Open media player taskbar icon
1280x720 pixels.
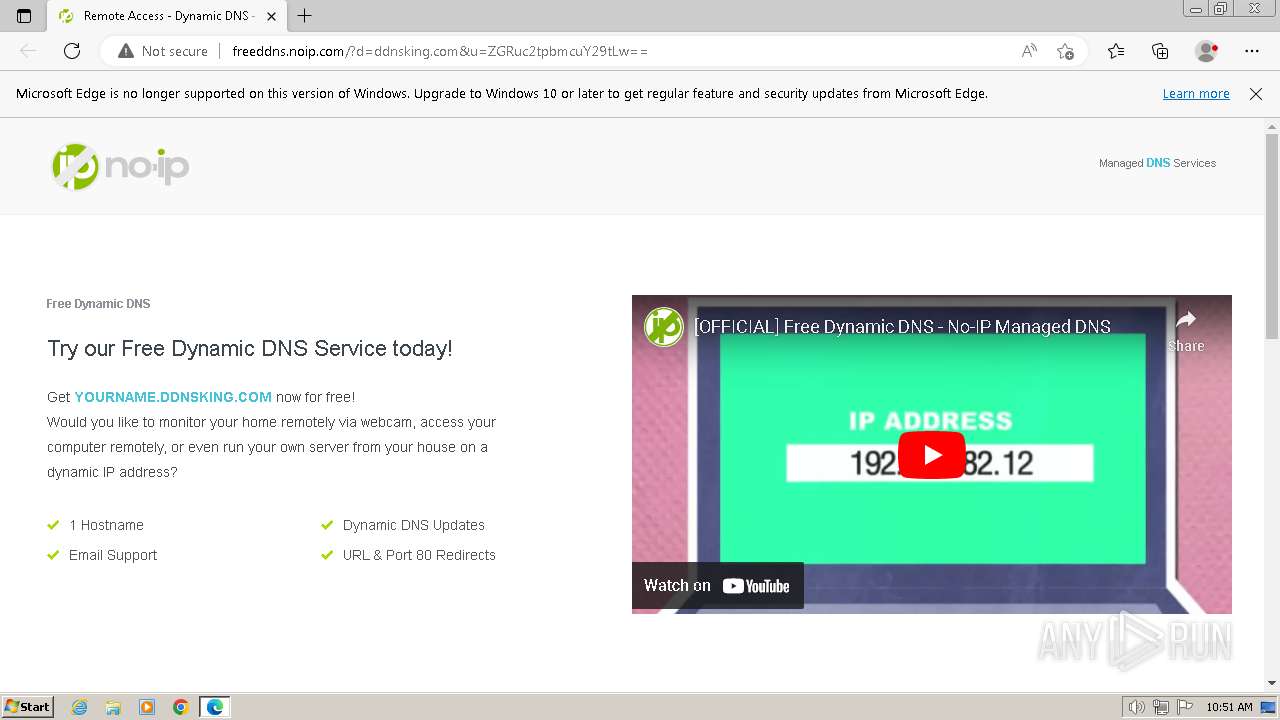pos(147,707)
